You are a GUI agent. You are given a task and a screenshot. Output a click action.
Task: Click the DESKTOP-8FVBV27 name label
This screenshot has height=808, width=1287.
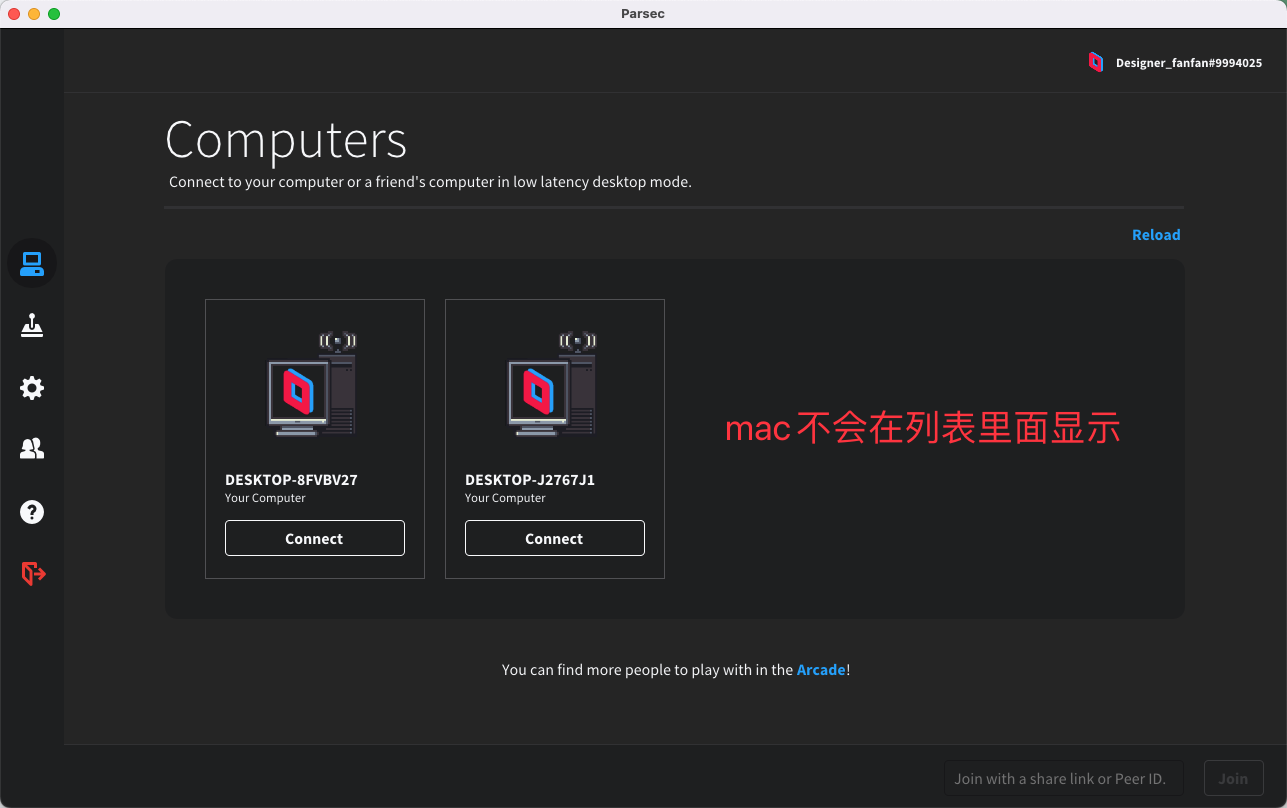291,480
